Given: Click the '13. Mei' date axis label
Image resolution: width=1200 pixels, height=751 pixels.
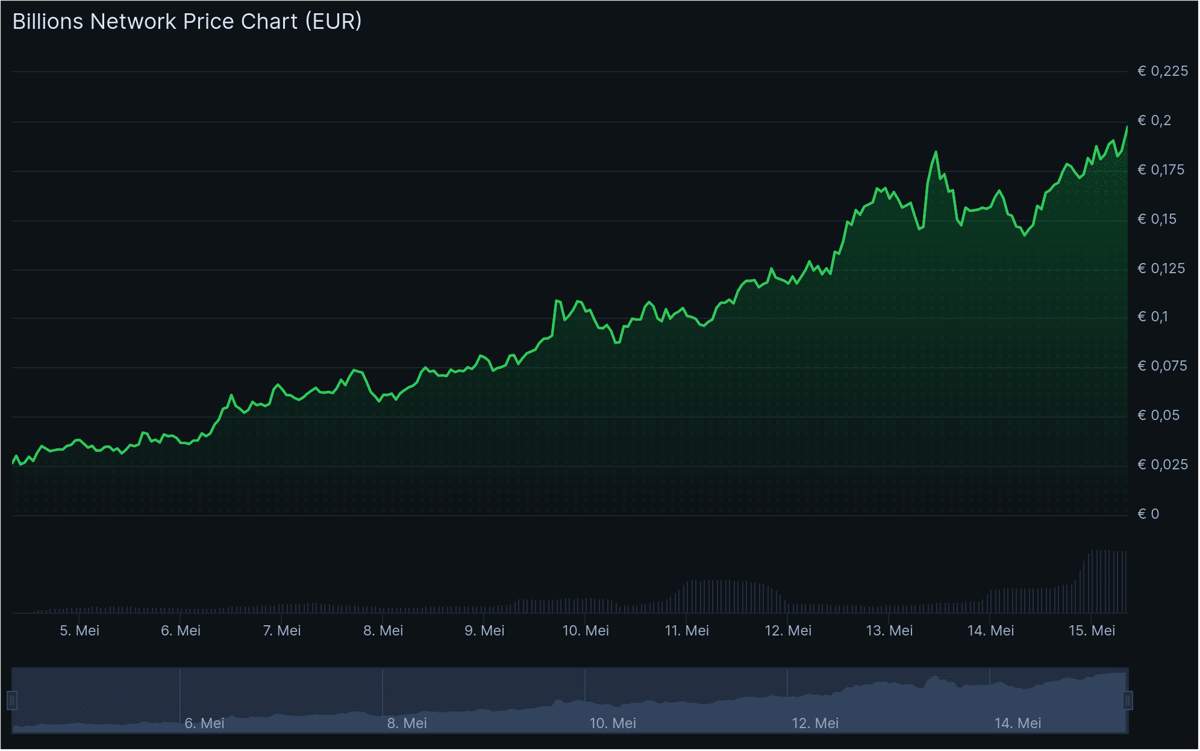Looking at the screenshot, I should click(x=889, y=631).
